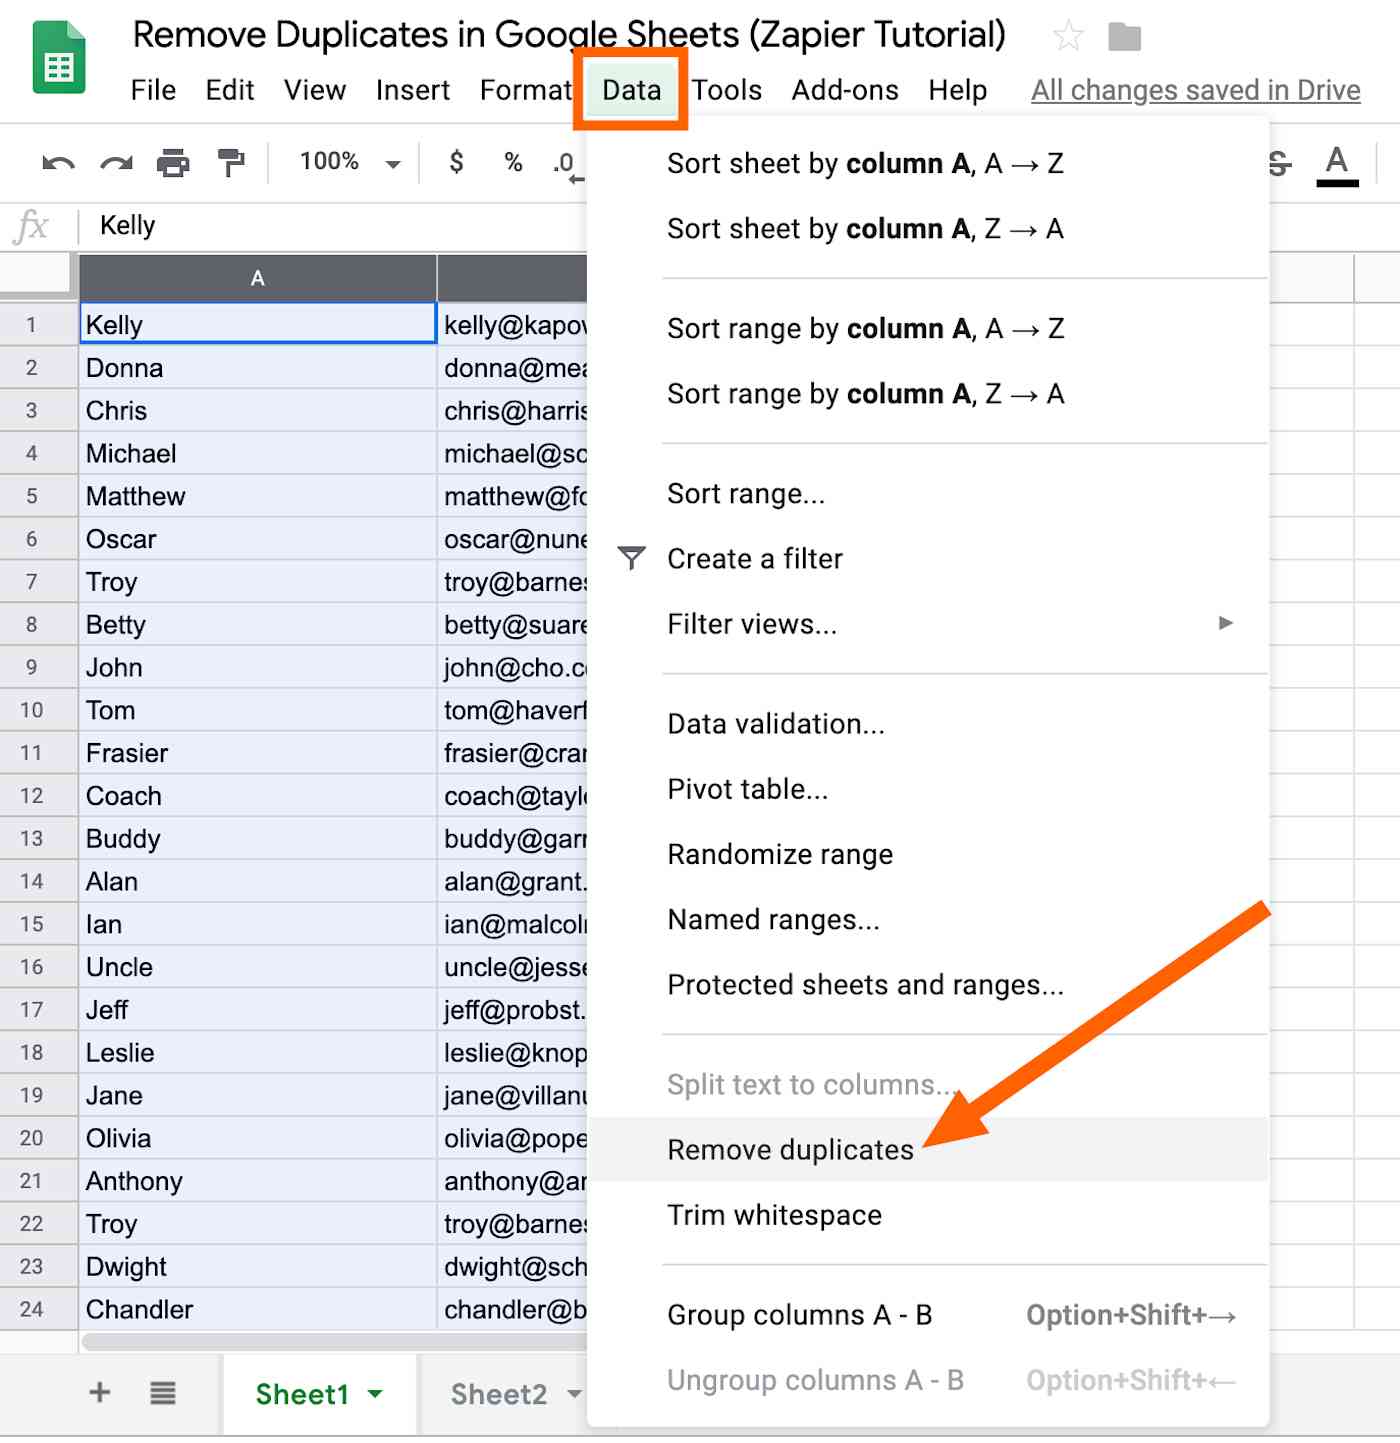Screen dimensions: 1400x1443
Task: Select the Paint format icon
Action: click(x=231, y=162)
